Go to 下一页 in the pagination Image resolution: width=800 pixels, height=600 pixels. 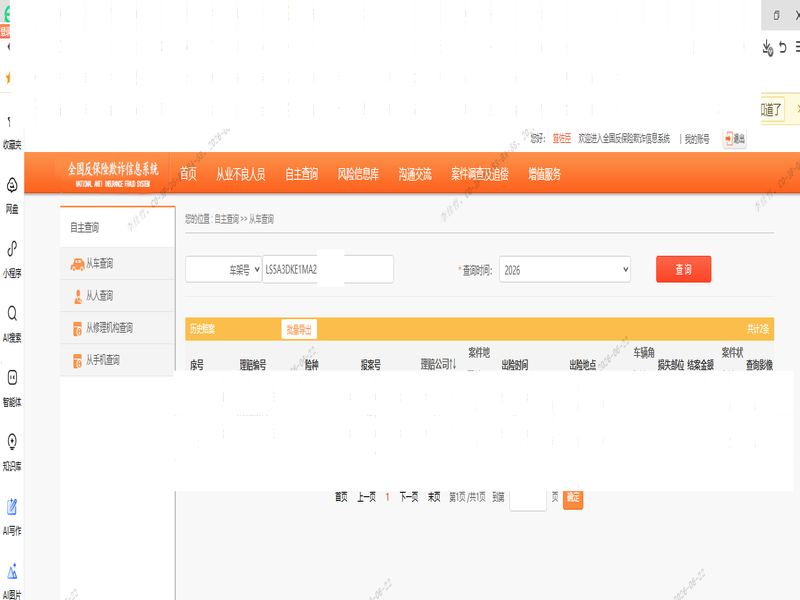pyautogui.click(x=409, y=497)
